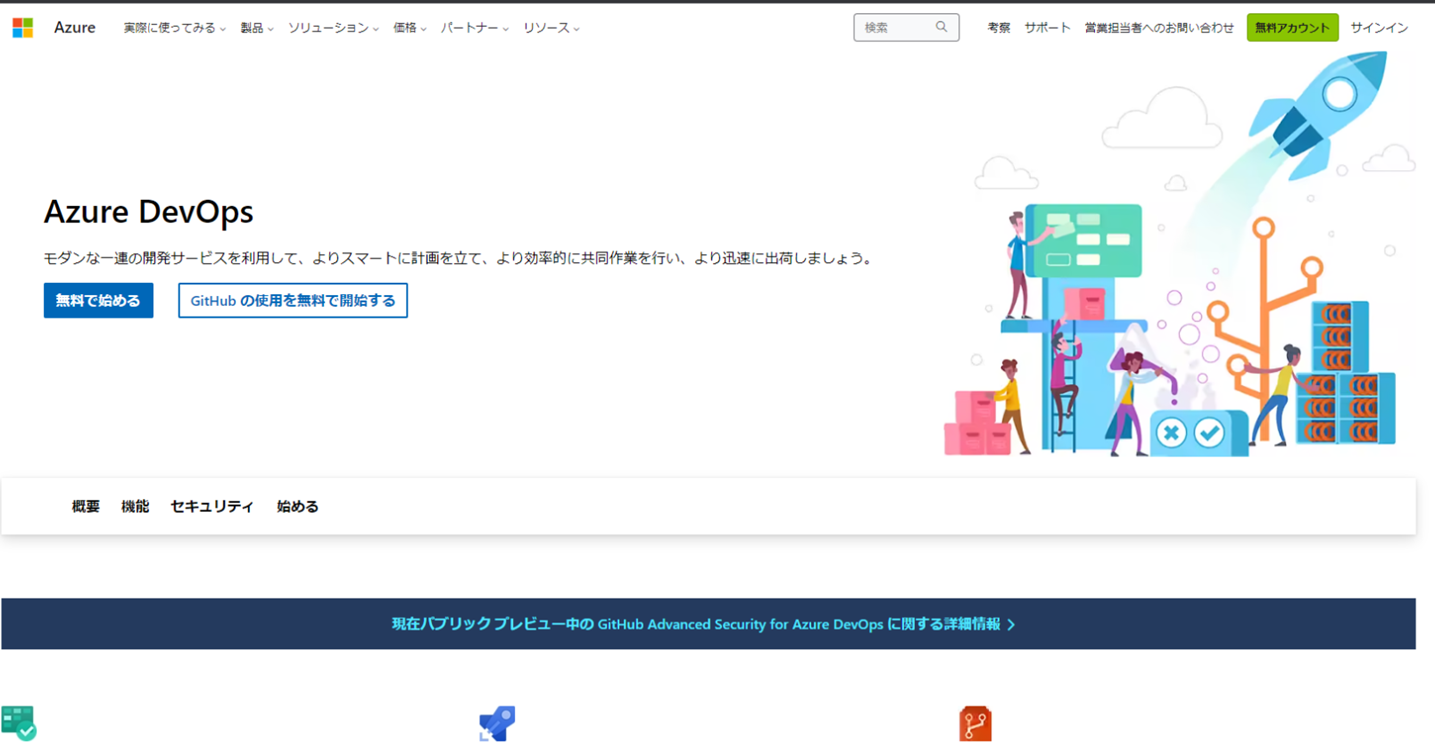Expand the 実際に使ってみる menu
The width and height of the screenshot is (1435, 742).
pyautogui.click(x=175, y=28)
